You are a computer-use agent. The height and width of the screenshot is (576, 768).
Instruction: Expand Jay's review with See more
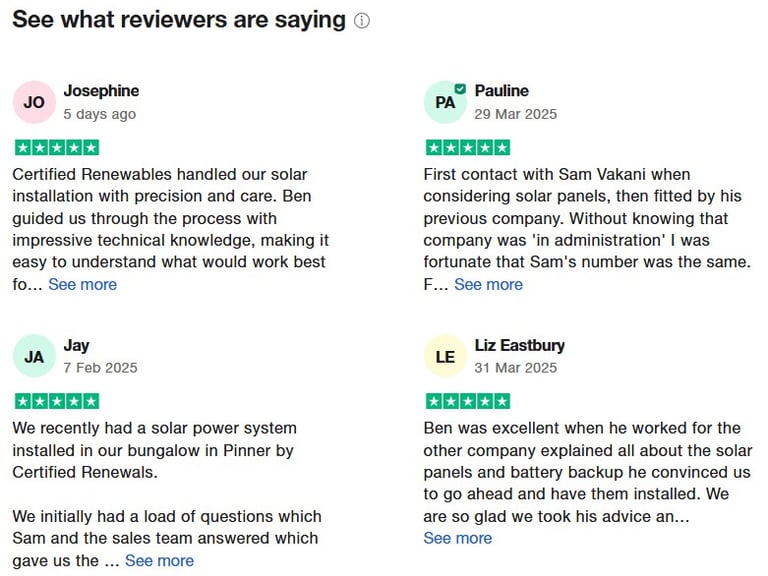[x=160, y=560]
